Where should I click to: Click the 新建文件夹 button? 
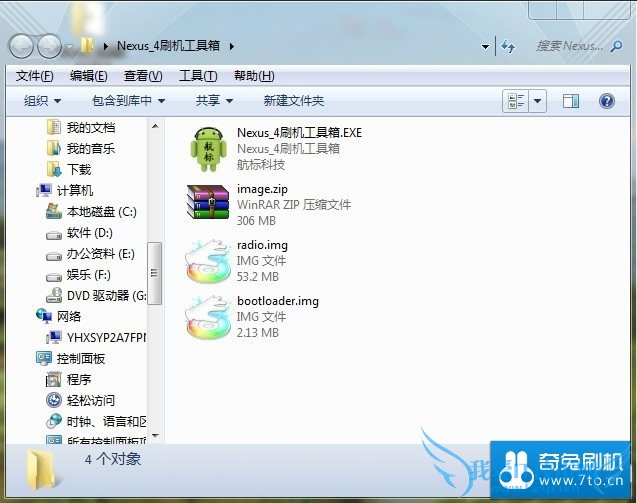(294, 101)
